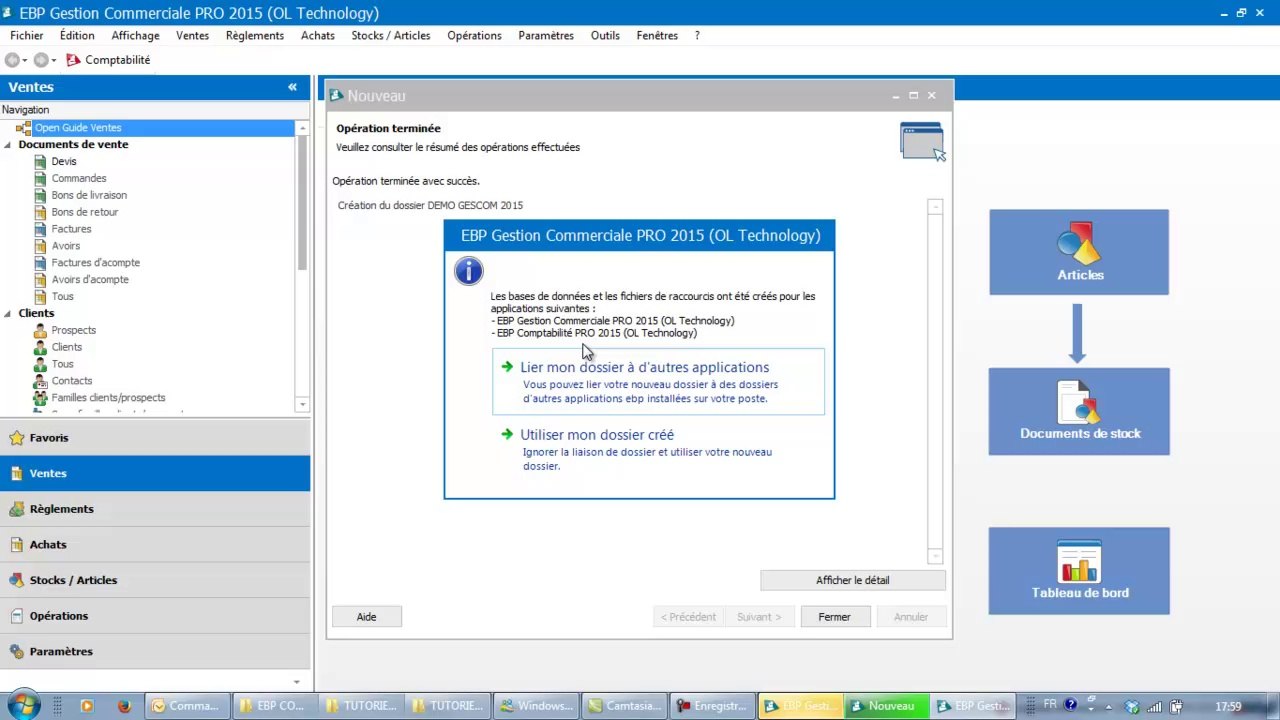Click the Avoirs d'acompte icon
This screenshot has height=720, width=1280.
40,280
